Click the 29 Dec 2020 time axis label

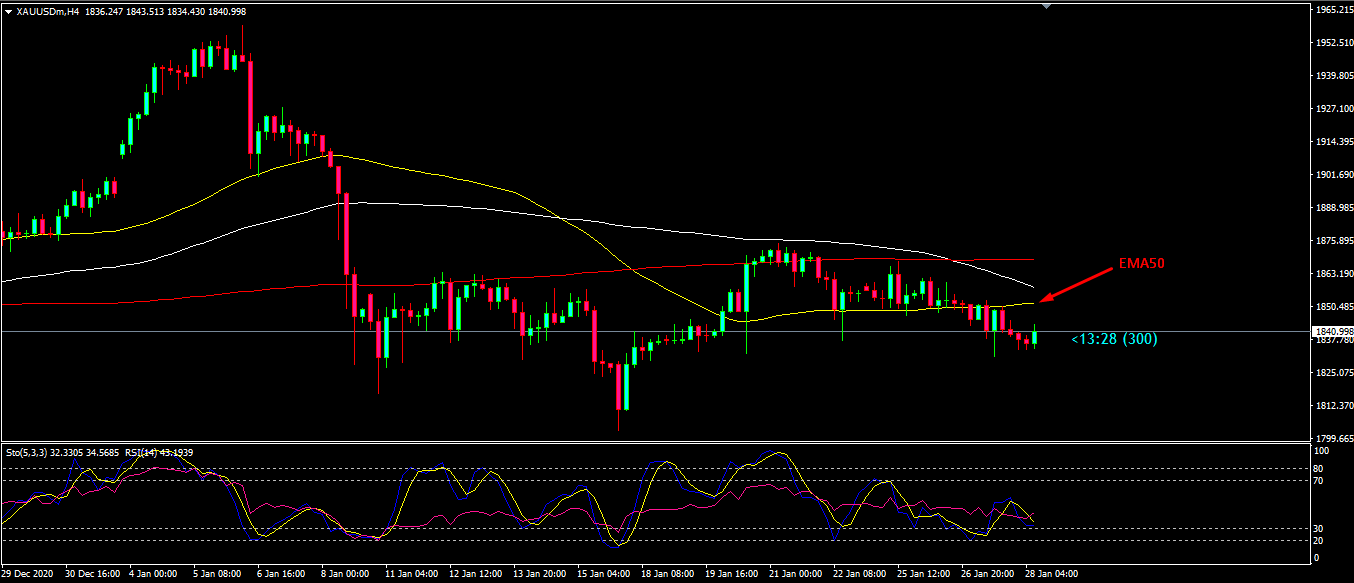click(x=28, y=575)
